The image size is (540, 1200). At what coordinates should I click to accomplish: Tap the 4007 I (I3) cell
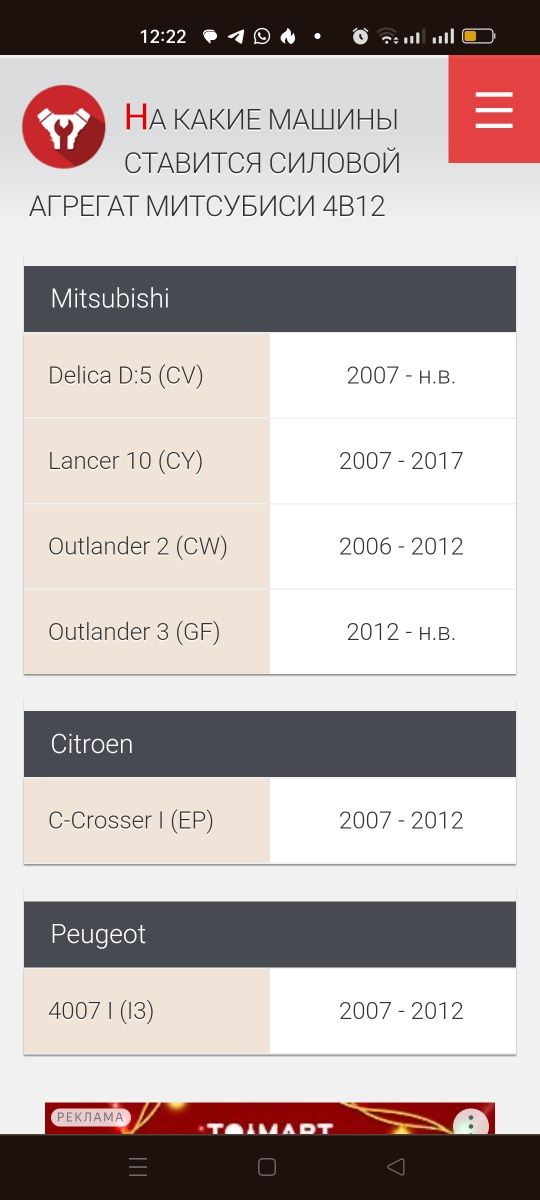(147, 1010)
